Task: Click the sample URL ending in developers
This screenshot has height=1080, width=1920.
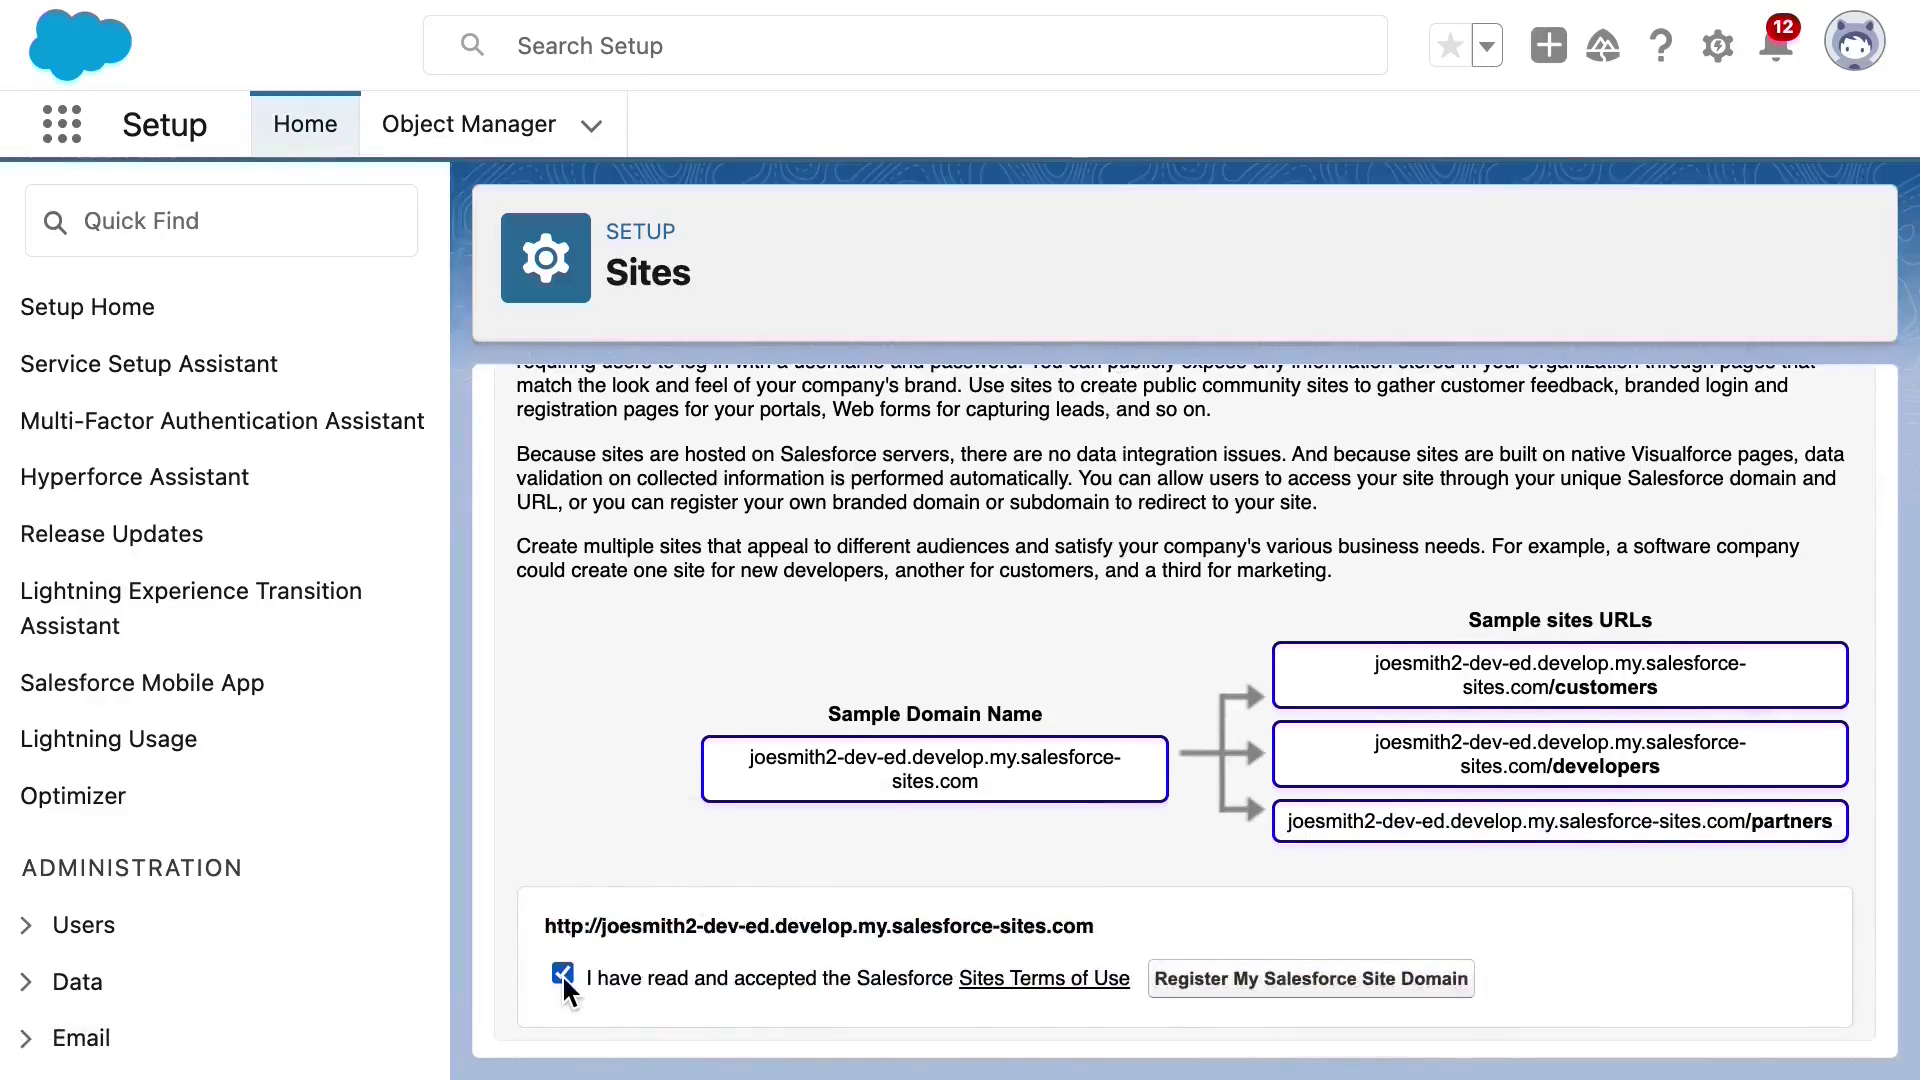Action: 1559,754
